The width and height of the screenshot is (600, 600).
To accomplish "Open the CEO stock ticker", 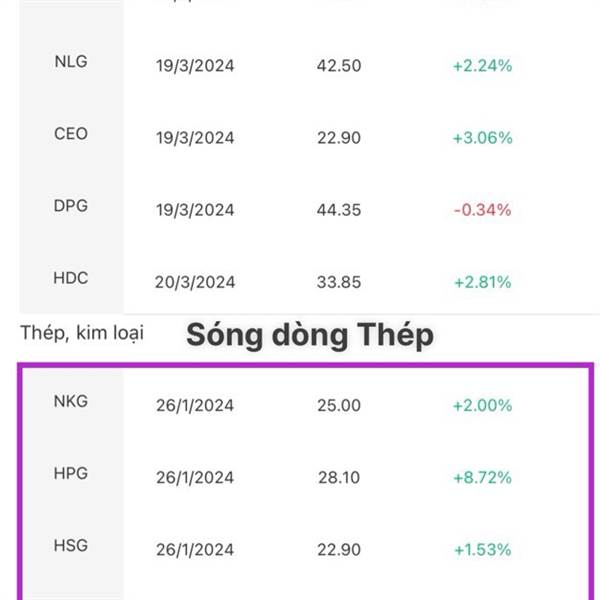I will point(71,134).
